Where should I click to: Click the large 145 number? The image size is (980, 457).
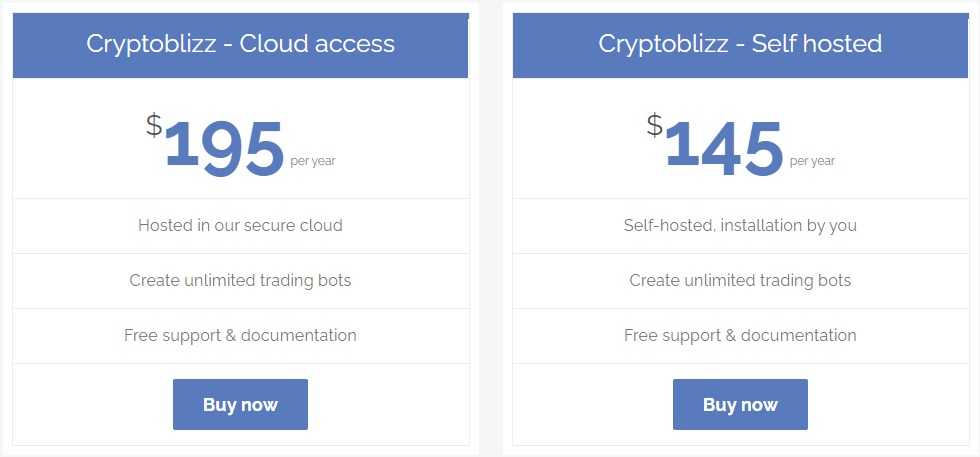(x=724, y=148)
